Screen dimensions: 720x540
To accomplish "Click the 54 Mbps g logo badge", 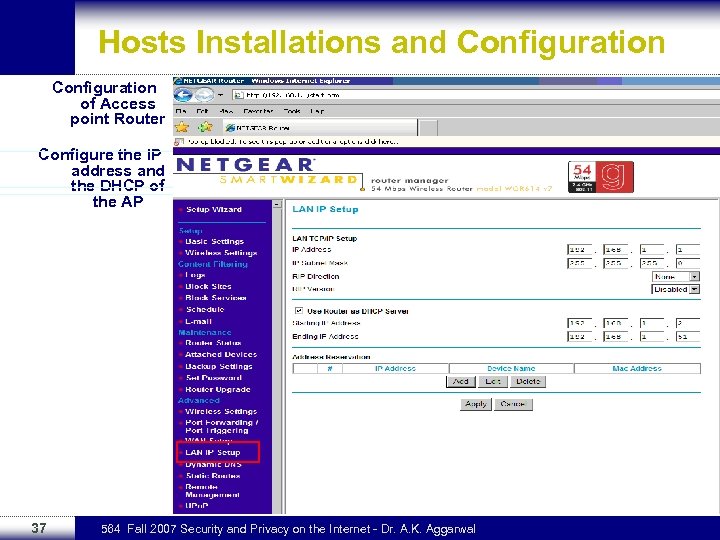I will pyautogui.click(x=601, y=177).
